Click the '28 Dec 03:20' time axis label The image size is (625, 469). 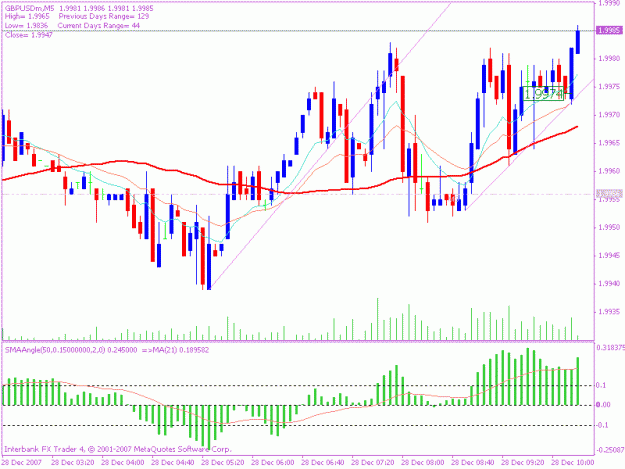coord(73,463)
